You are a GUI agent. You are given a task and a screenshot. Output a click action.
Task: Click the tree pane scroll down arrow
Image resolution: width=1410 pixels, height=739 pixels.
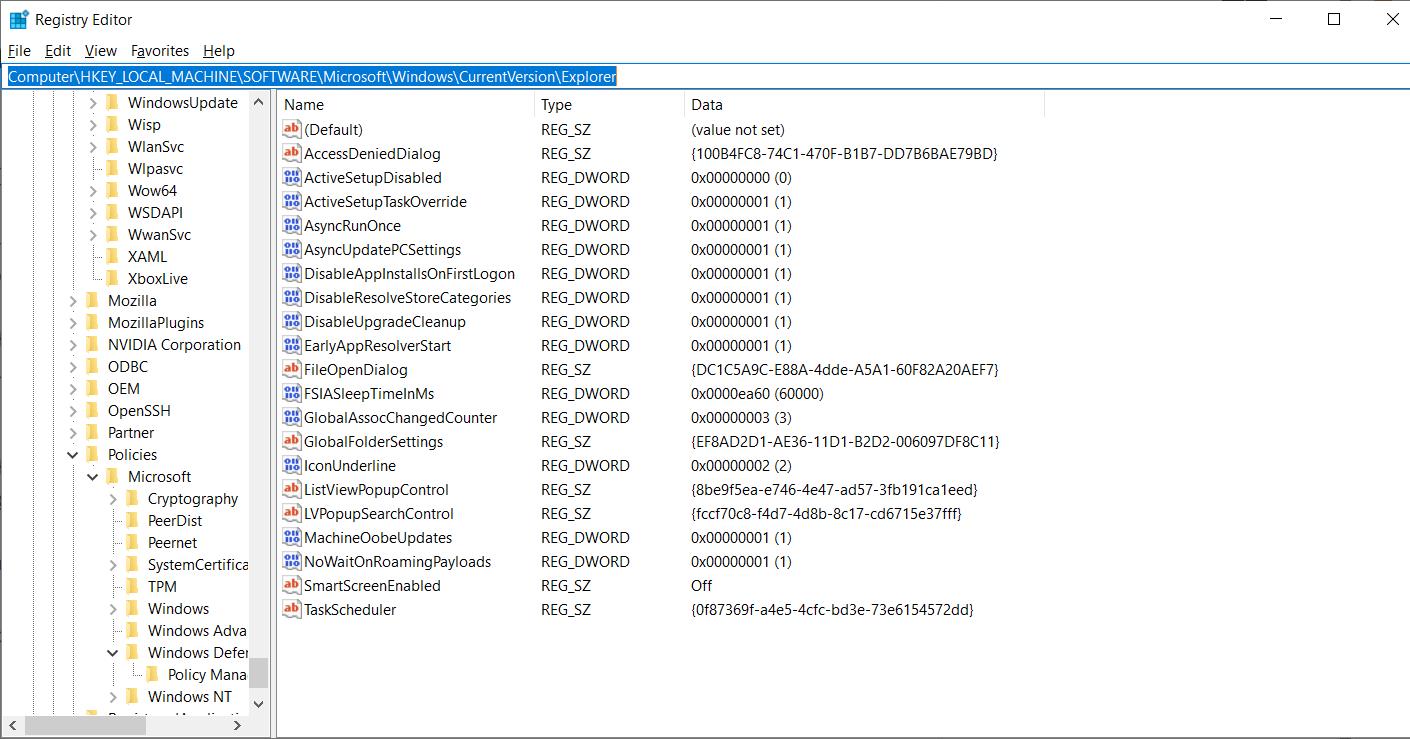point(259,704)
